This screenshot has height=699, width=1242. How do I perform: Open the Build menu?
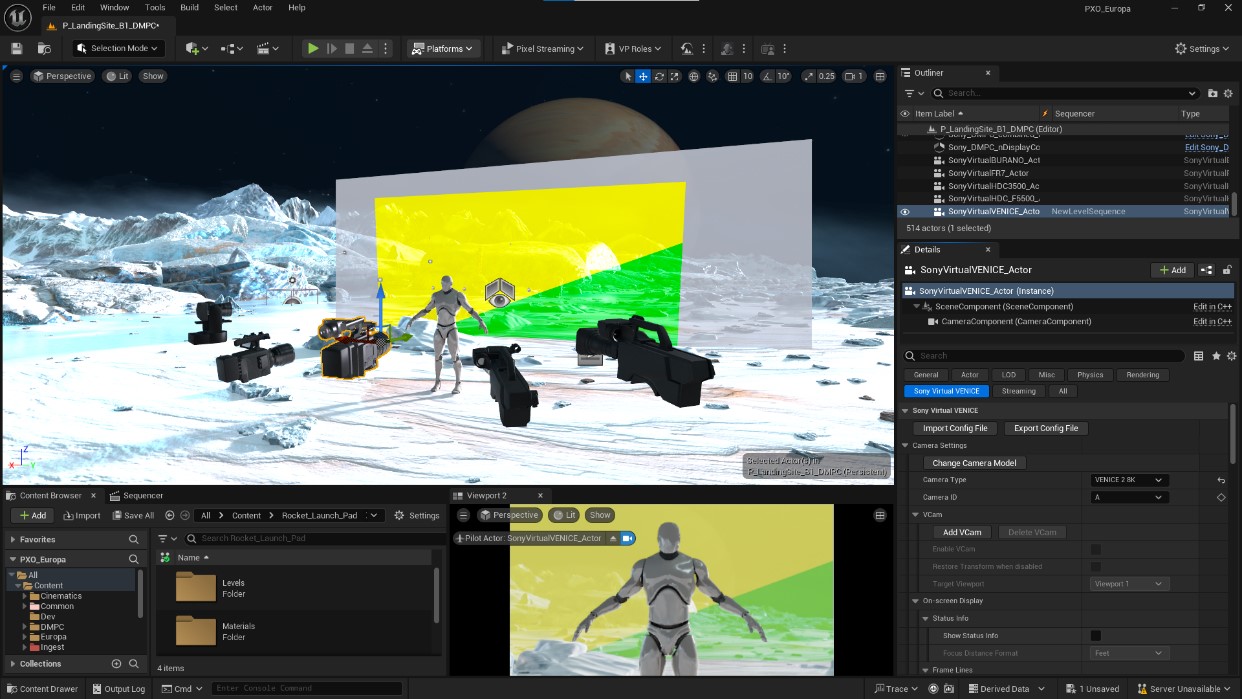click(189, 7)
